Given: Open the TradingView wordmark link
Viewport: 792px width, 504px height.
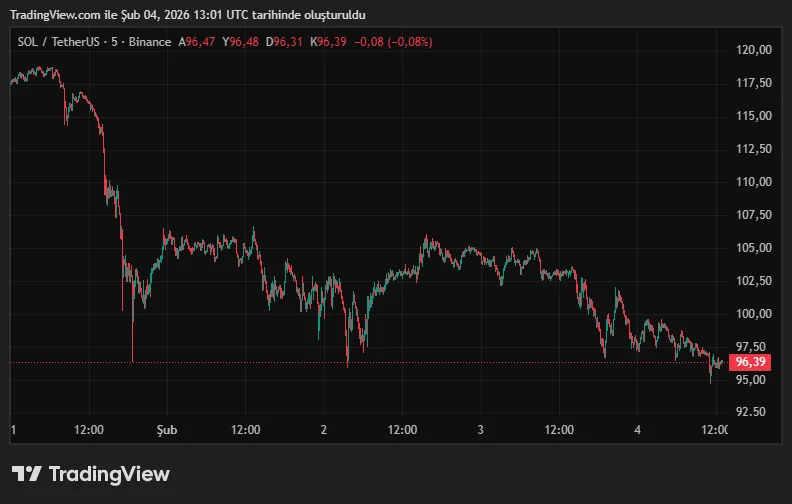Looking at the screenshot, I should pos(109,474).
